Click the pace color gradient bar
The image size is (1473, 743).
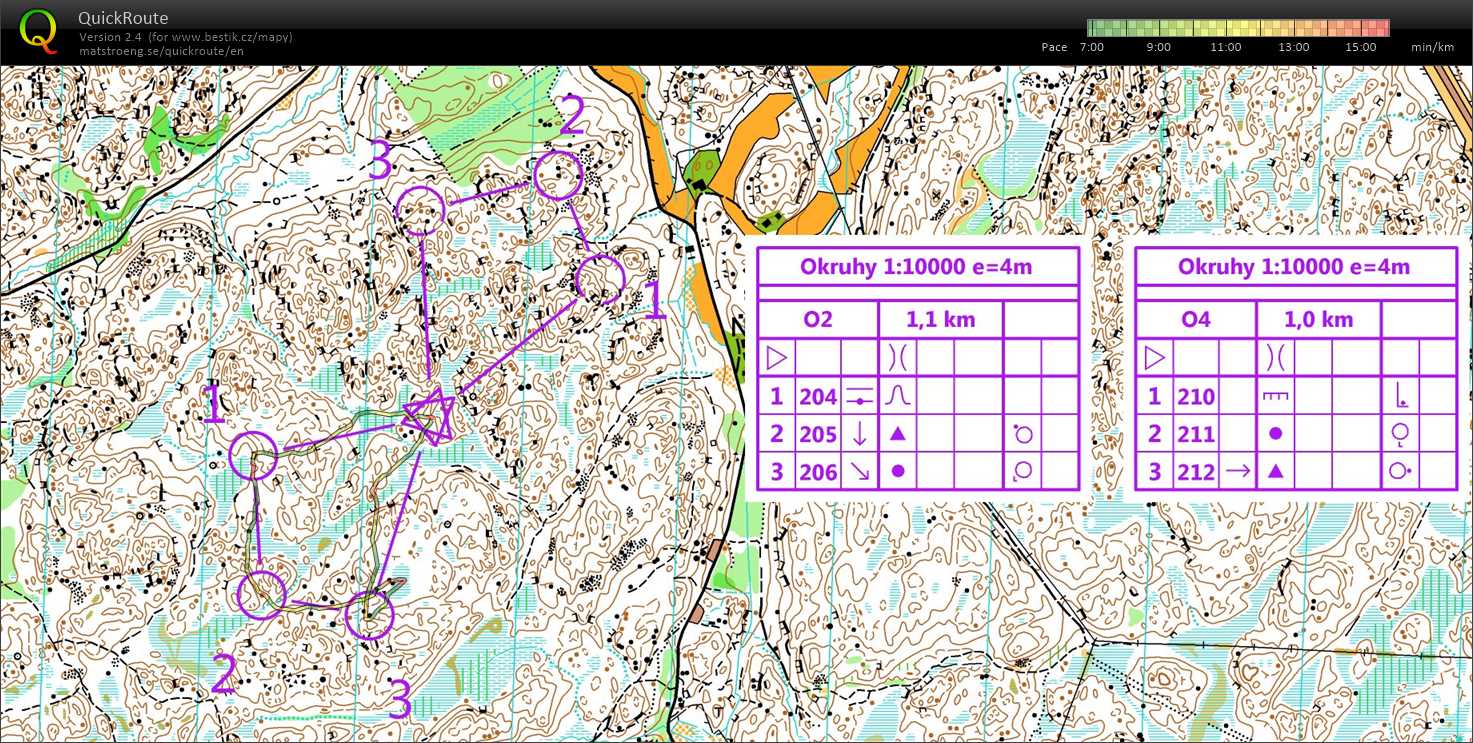1238,28
